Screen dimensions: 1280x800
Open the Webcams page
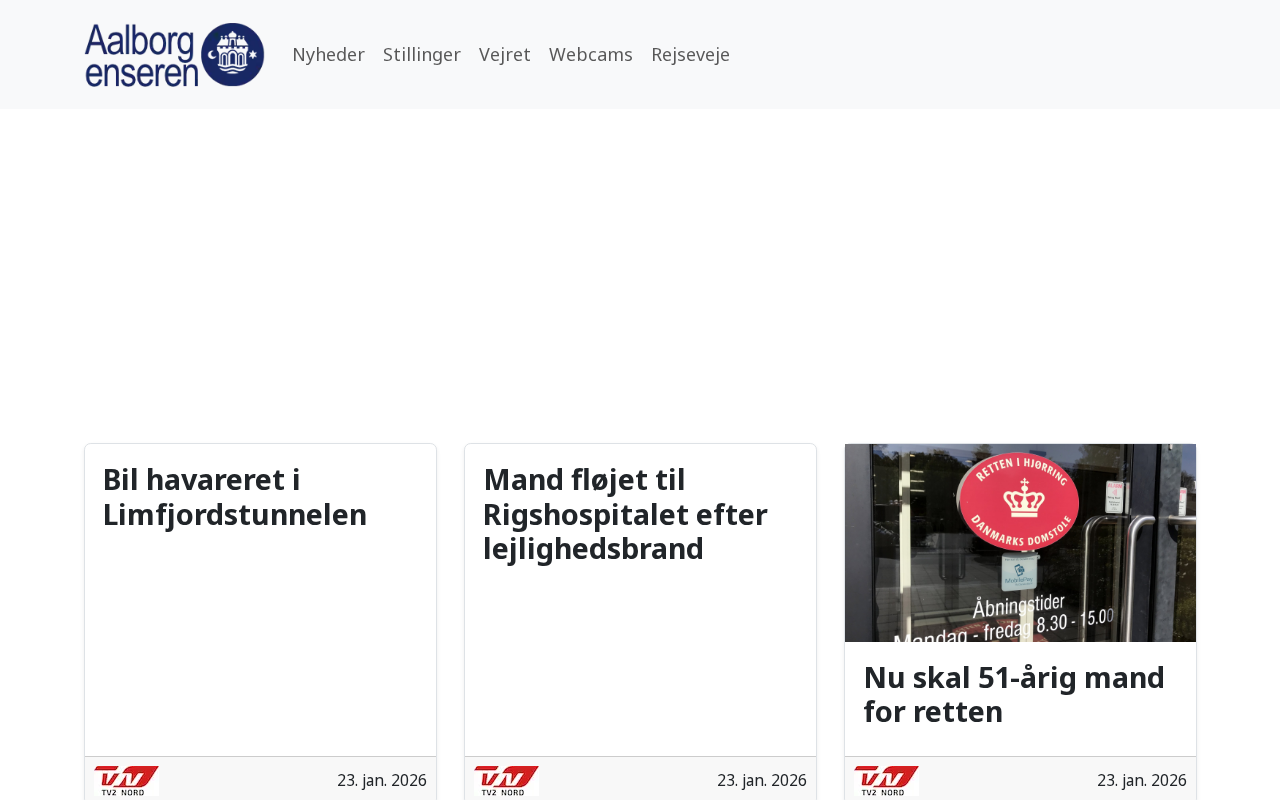coord(591,54)
